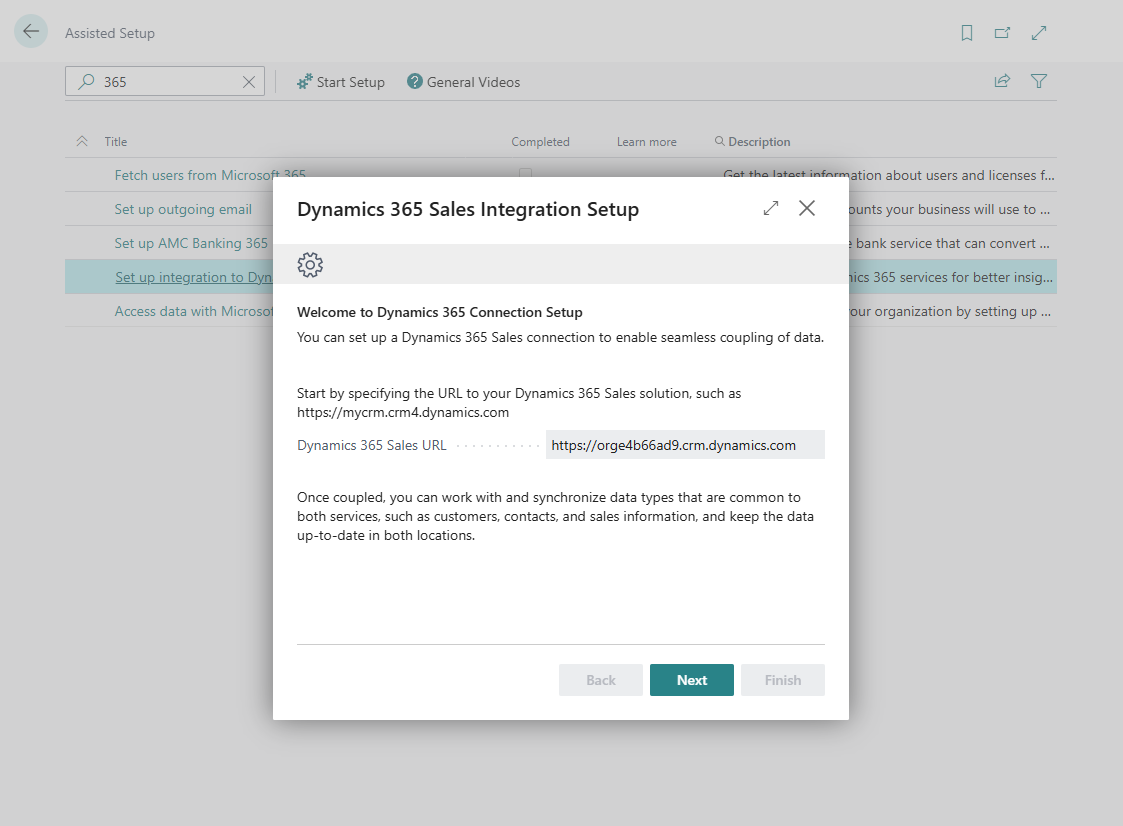
Task: Open page in new window icon
Action: point(1002,33)
